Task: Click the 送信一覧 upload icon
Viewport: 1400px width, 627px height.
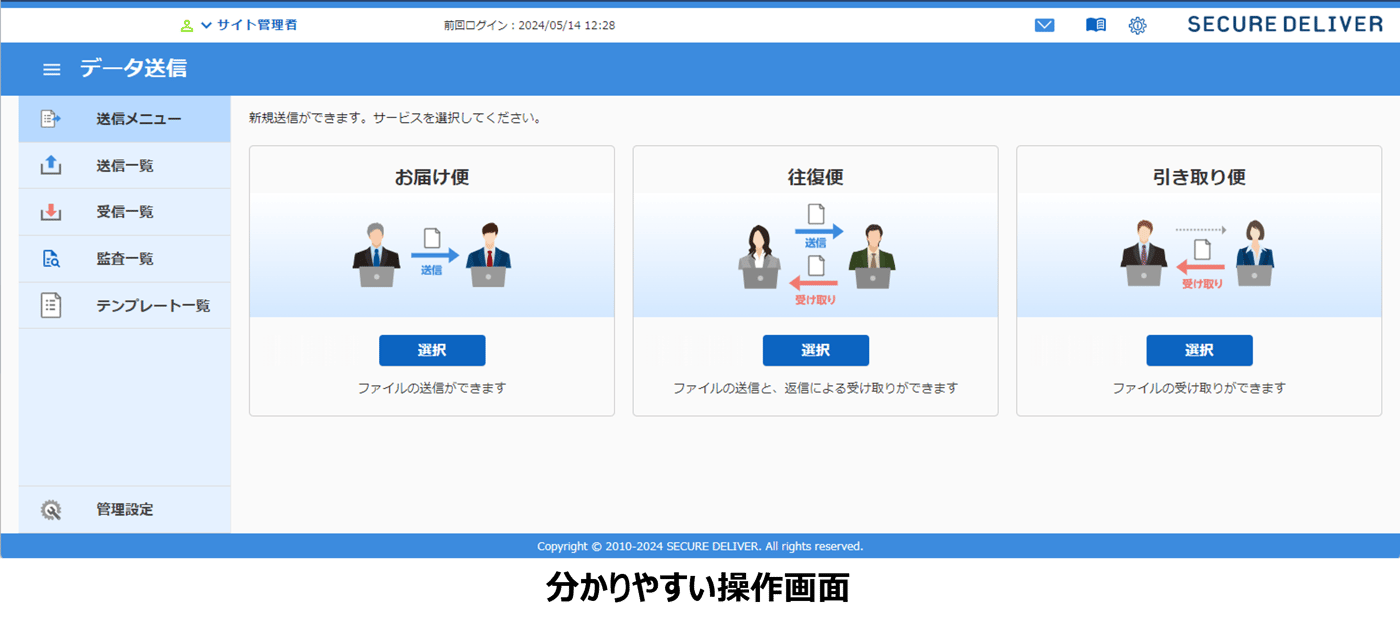Action: tap(51, 165)
